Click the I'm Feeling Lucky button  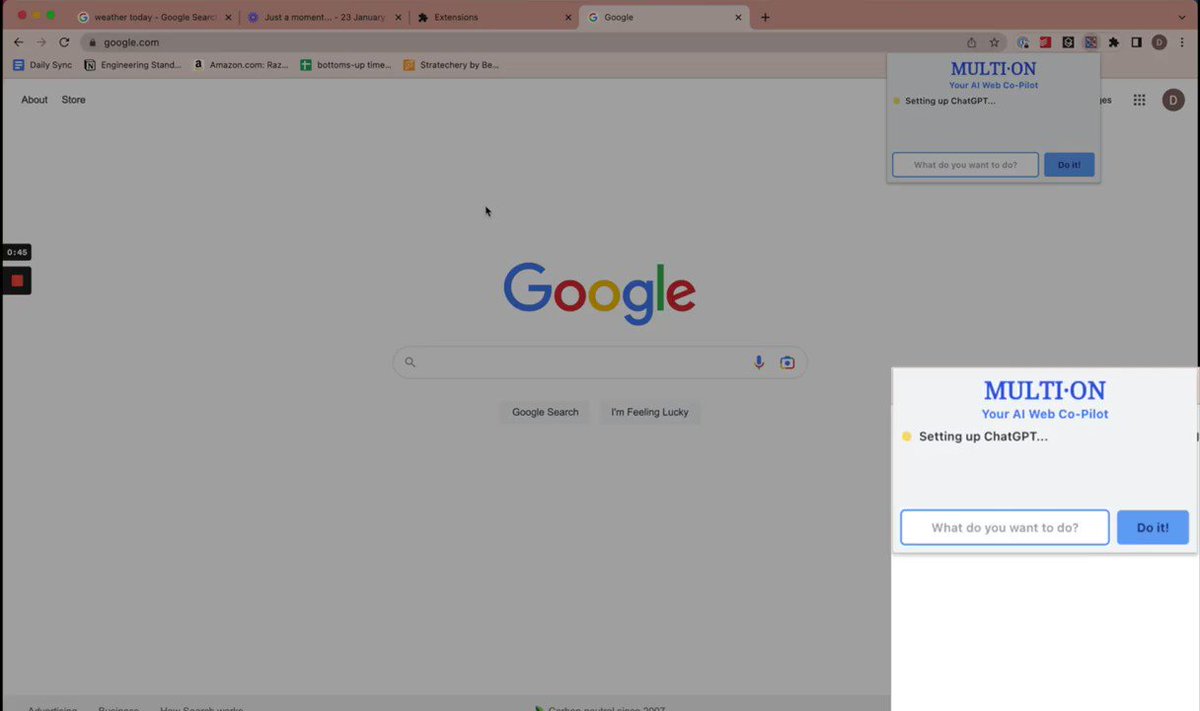pos(650,412)
